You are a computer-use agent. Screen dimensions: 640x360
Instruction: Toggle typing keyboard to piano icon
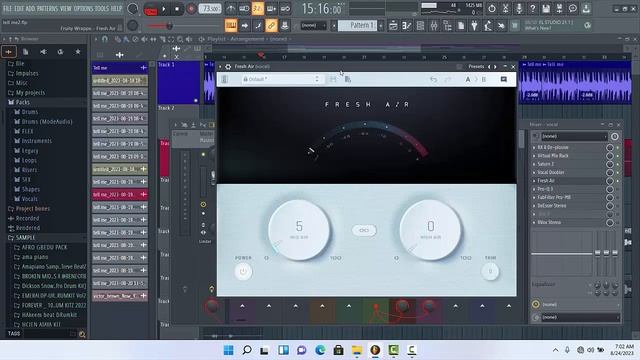(231, 25)
